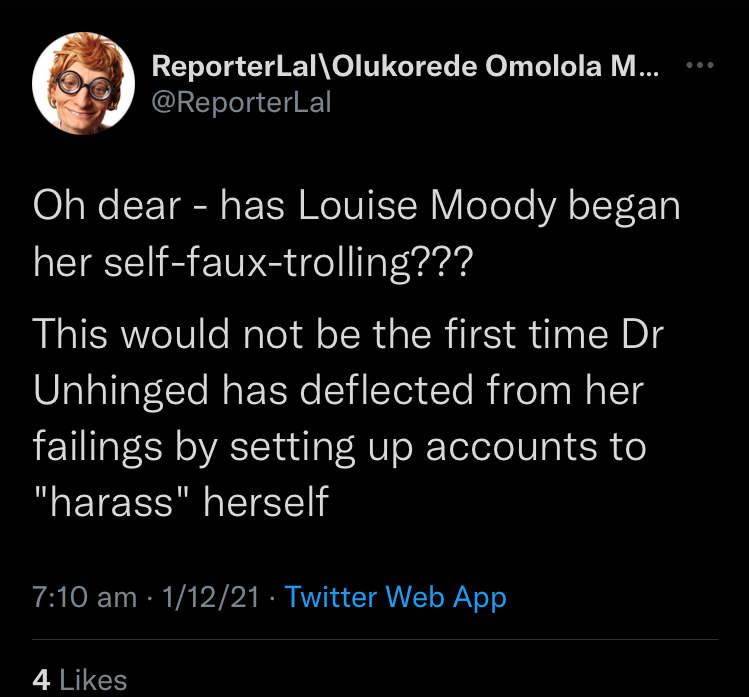
Task: Click the word "deflected" in the tweet
Action: pyautogui.click(x=413, y=391)
